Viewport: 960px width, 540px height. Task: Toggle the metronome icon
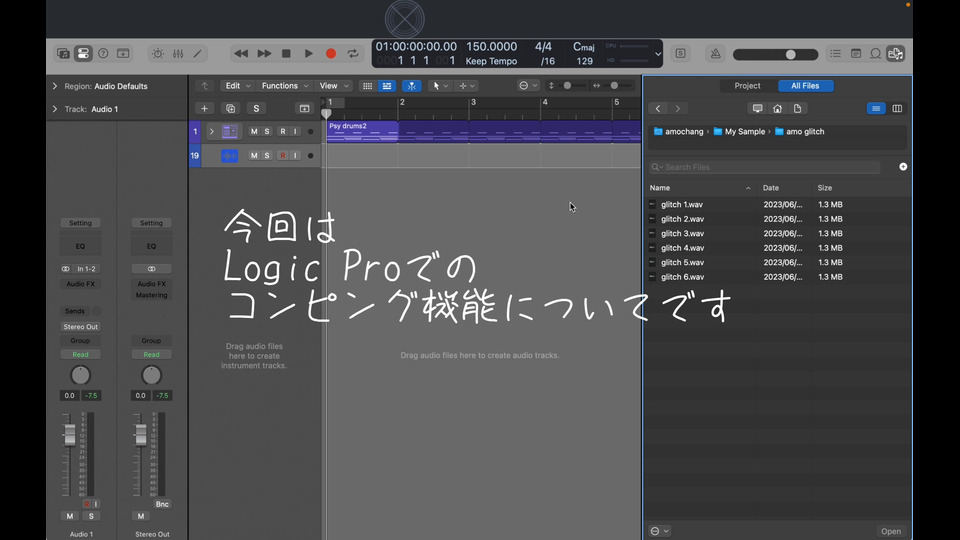click(715, 54)
